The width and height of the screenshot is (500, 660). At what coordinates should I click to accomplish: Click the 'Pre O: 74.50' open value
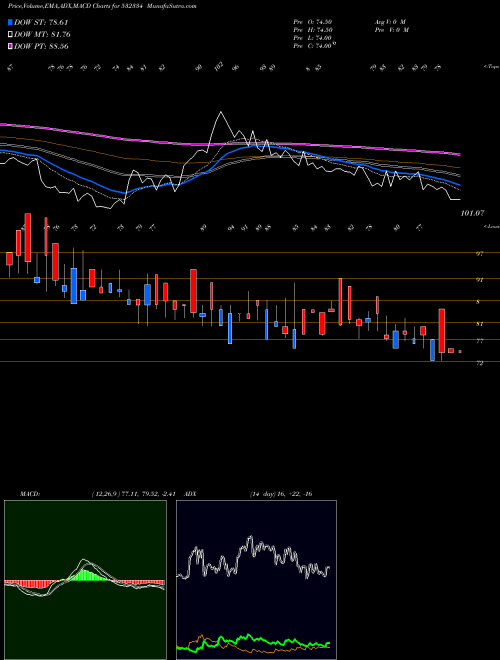click(x=313, y=22)
